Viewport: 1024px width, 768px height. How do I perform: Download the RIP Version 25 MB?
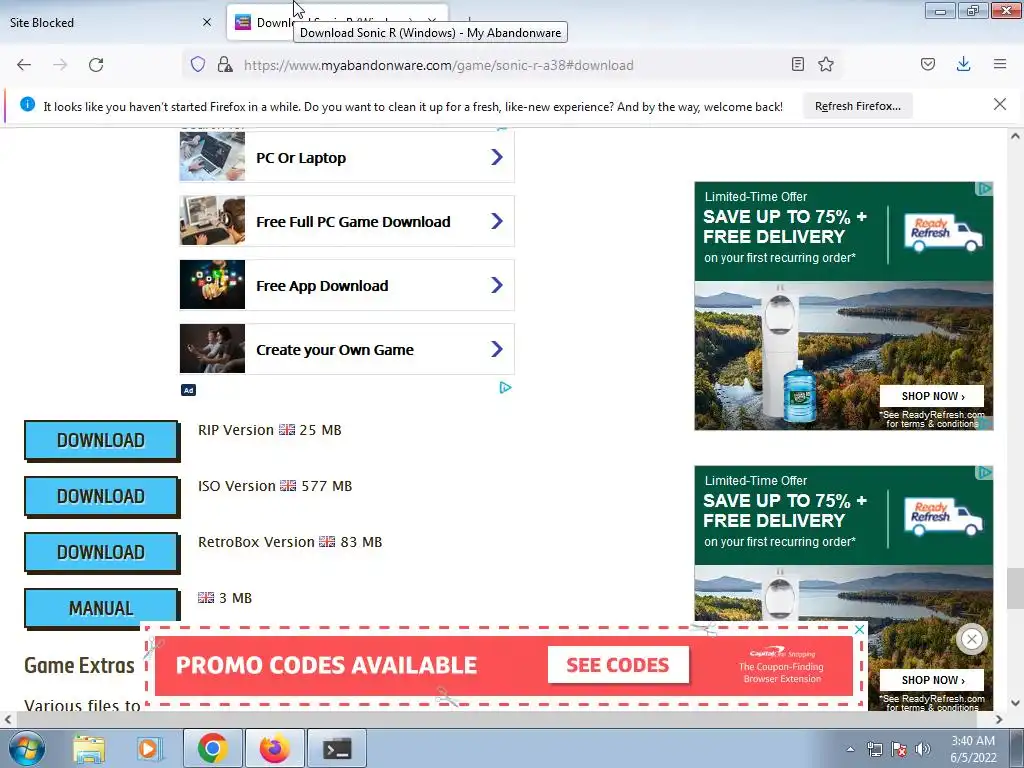click(x=101, y=440)
